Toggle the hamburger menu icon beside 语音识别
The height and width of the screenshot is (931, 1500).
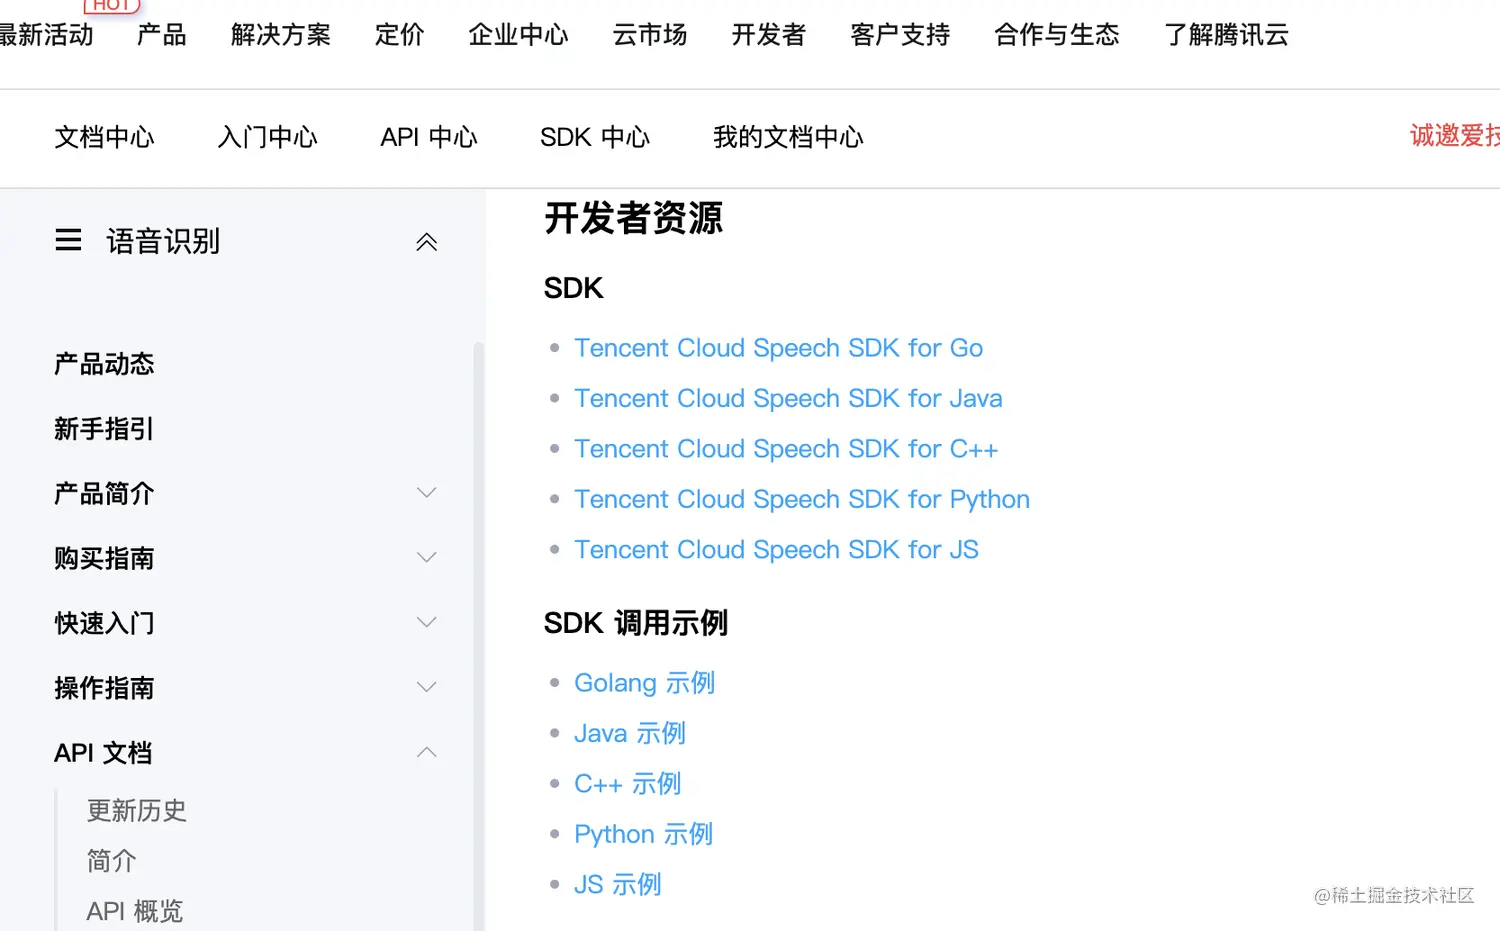point(68,240)
